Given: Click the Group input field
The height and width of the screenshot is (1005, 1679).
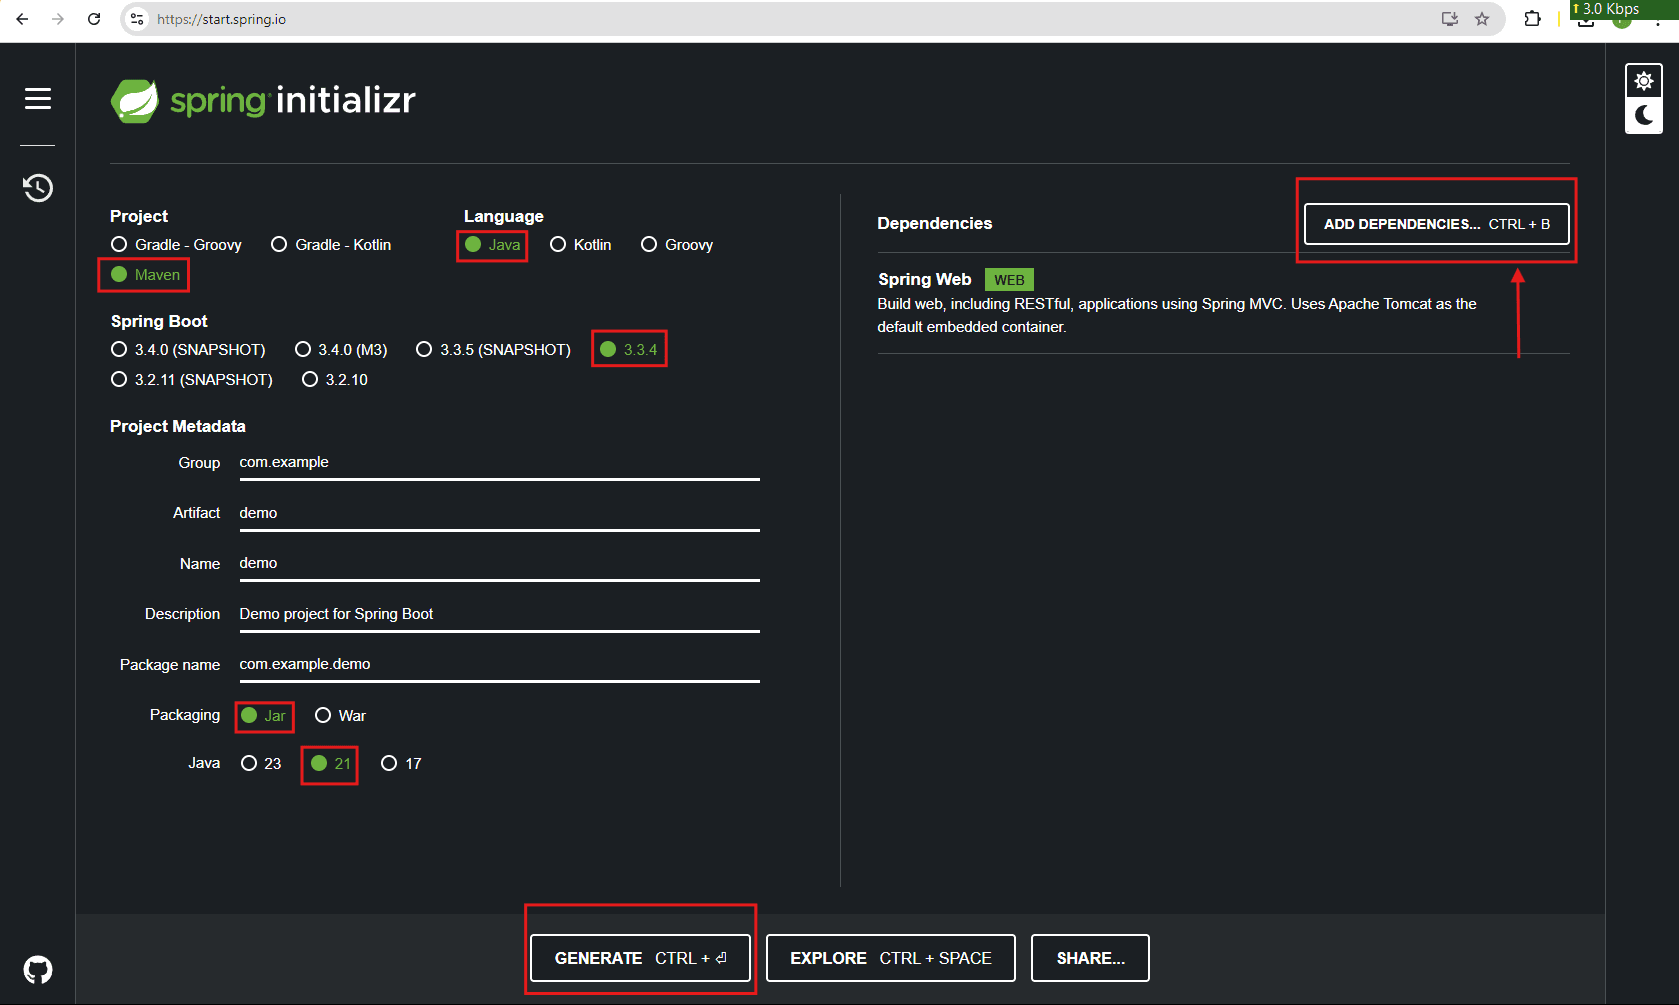Looking at the screenshot, I should (499, 463).
